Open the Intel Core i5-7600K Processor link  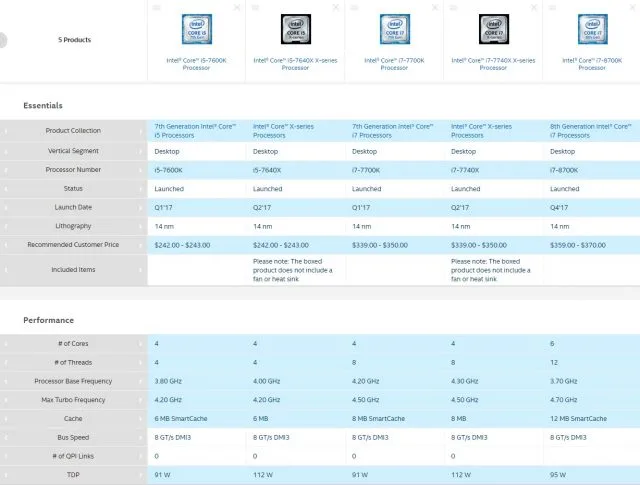196,64
